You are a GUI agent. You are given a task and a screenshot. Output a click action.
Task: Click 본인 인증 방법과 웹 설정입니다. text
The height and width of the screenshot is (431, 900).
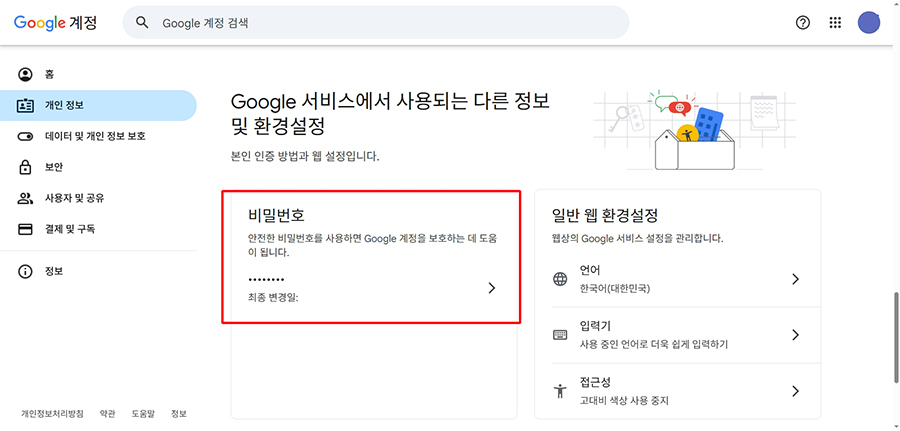(x=305, y=156)
